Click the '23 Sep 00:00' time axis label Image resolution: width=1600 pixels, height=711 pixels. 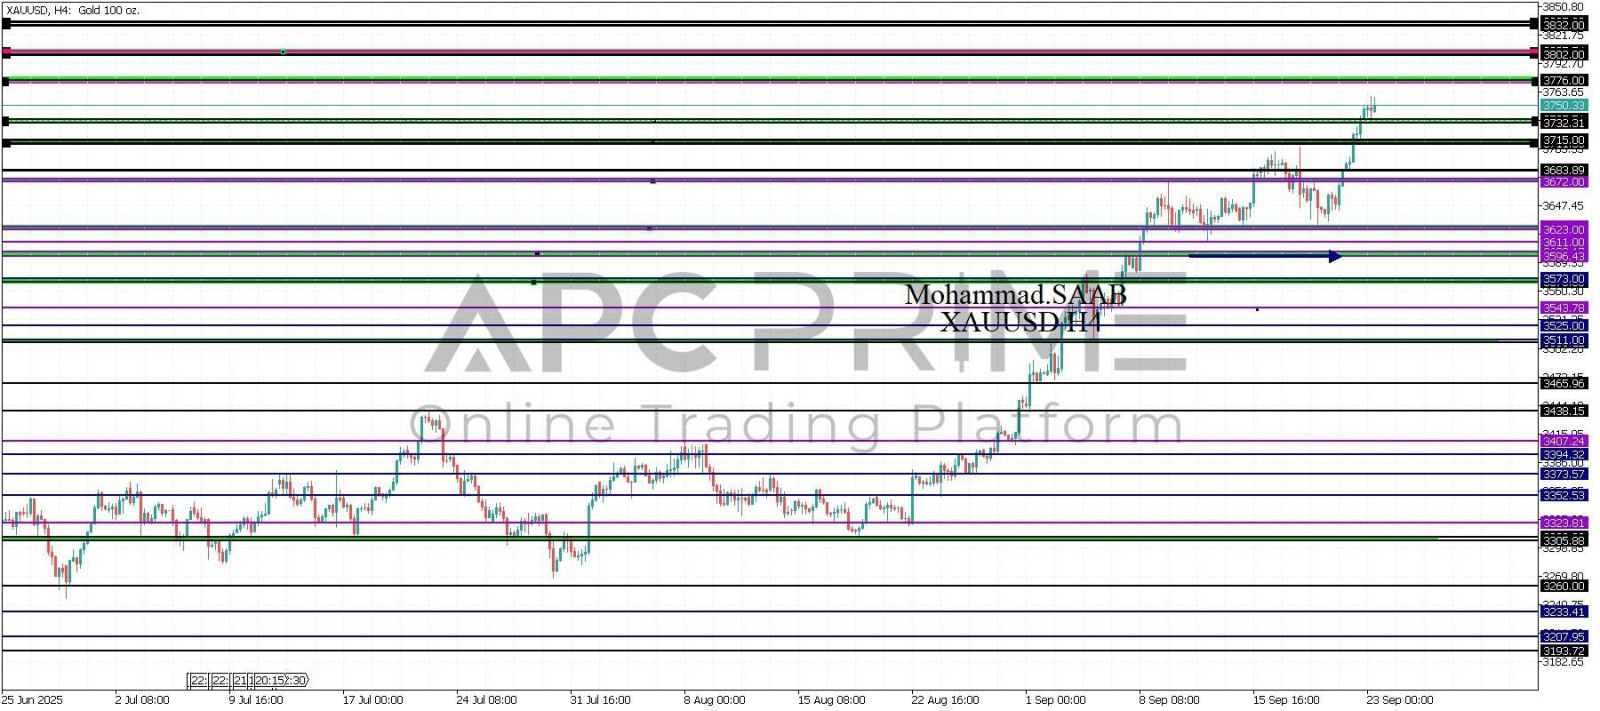(x=1400, y=700)
